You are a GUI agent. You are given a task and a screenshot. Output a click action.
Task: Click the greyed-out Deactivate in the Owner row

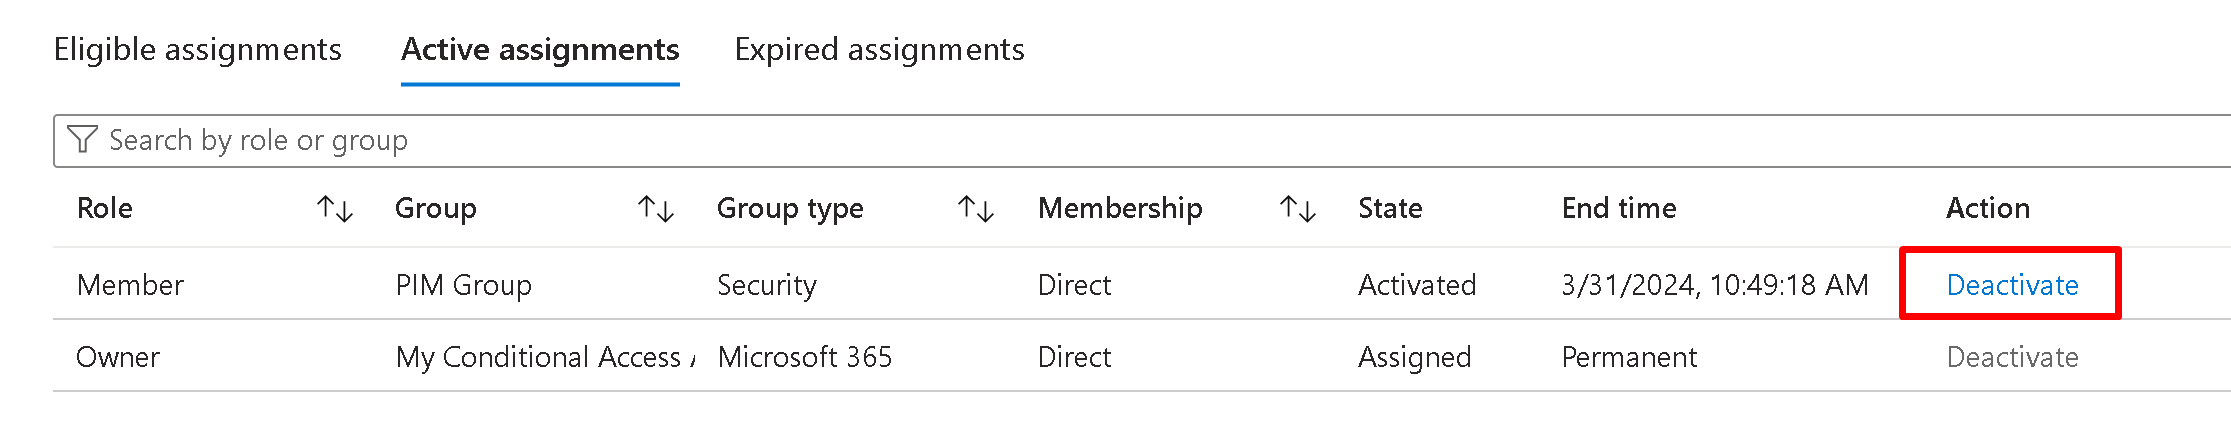[x=2012, y=357]
